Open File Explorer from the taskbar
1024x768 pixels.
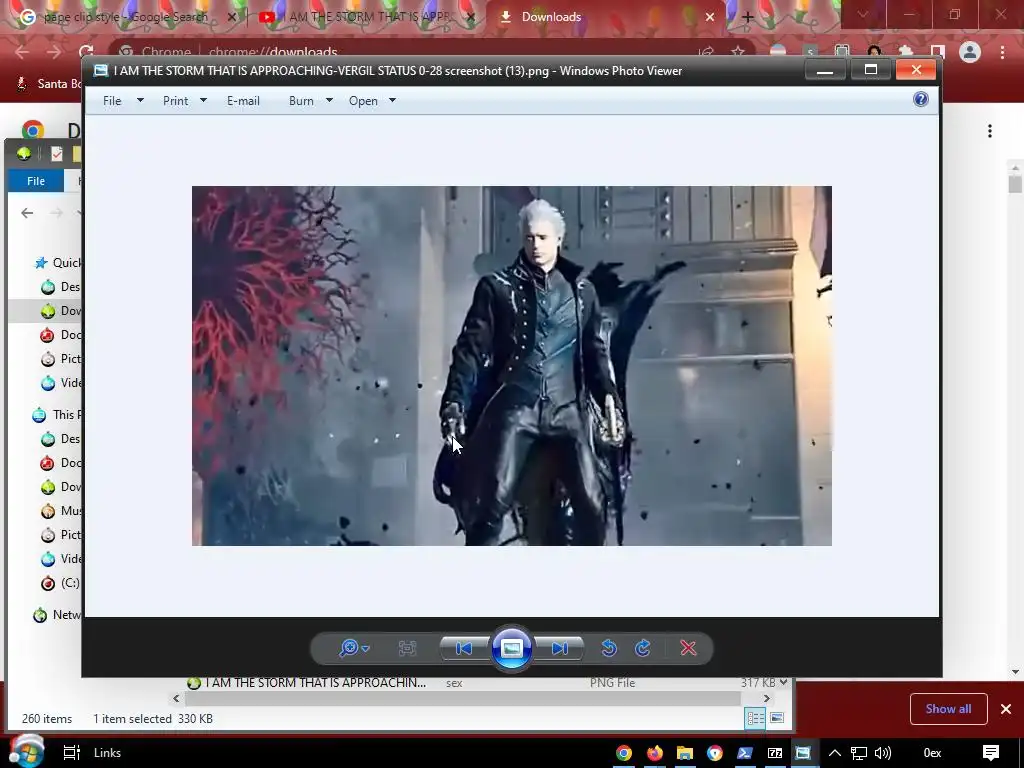(684, 753)
